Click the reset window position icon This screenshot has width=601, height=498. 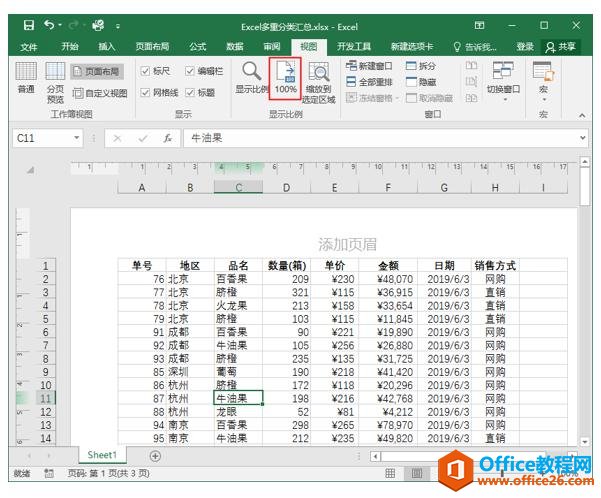471,98
